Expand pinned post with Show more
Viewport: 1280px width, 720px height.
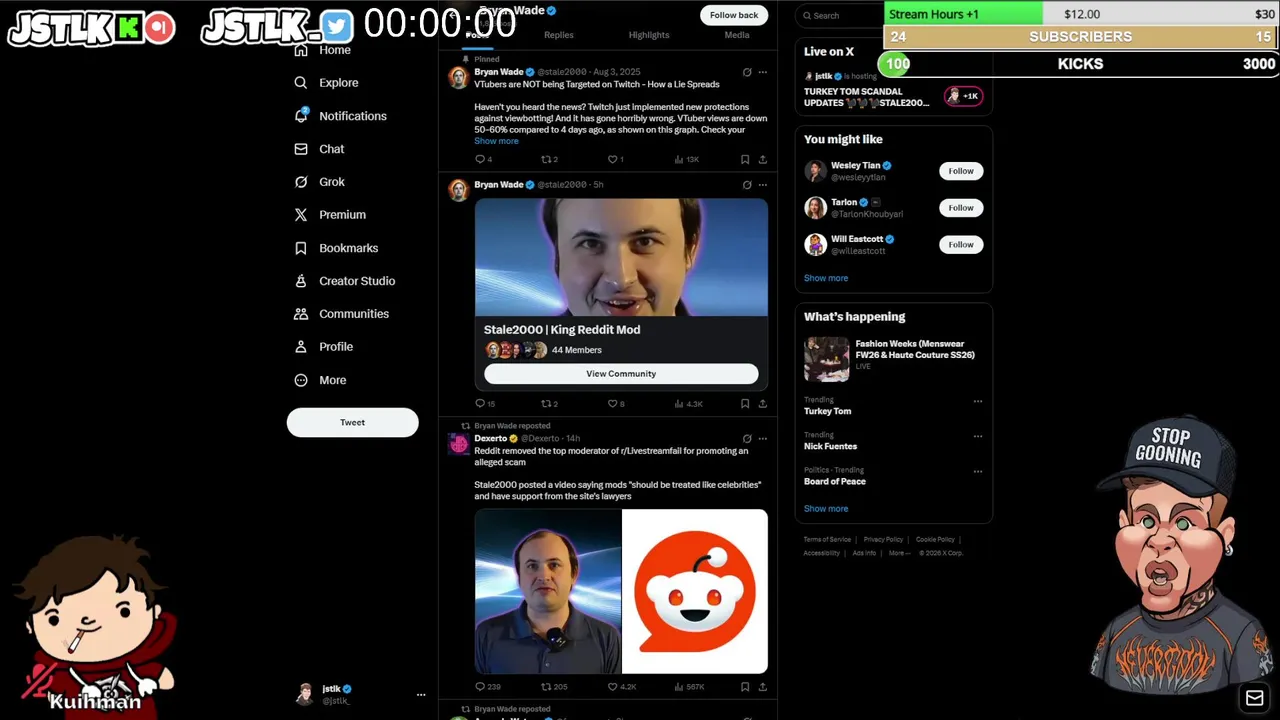[496, 141]
